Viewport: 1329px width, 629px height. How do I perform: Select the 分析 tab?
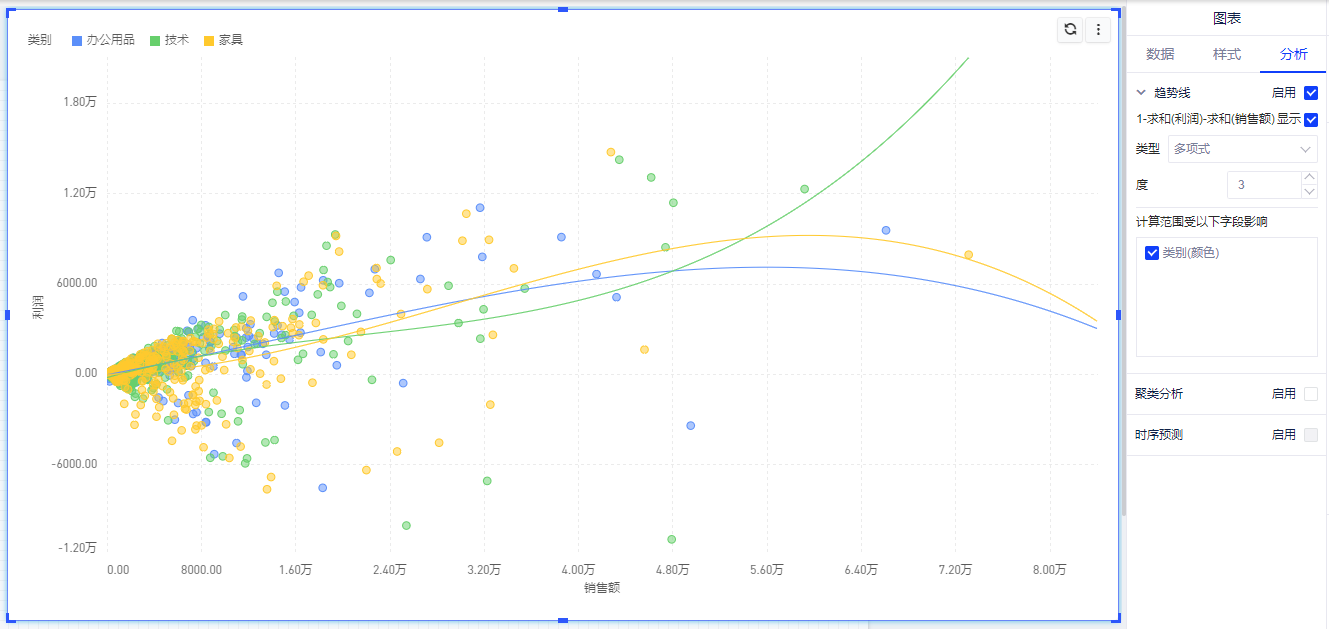pyautogui.click(x=1294, y=54)
